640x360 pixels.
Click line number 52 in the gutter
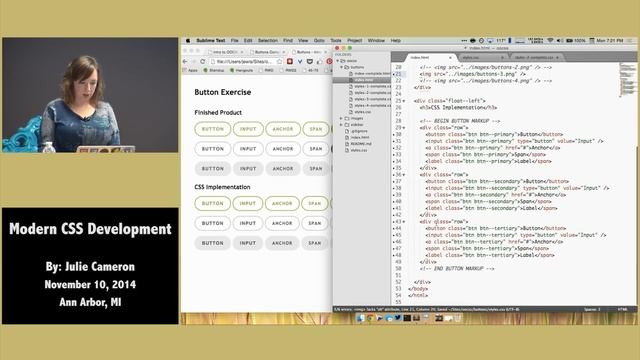point(398,282)
